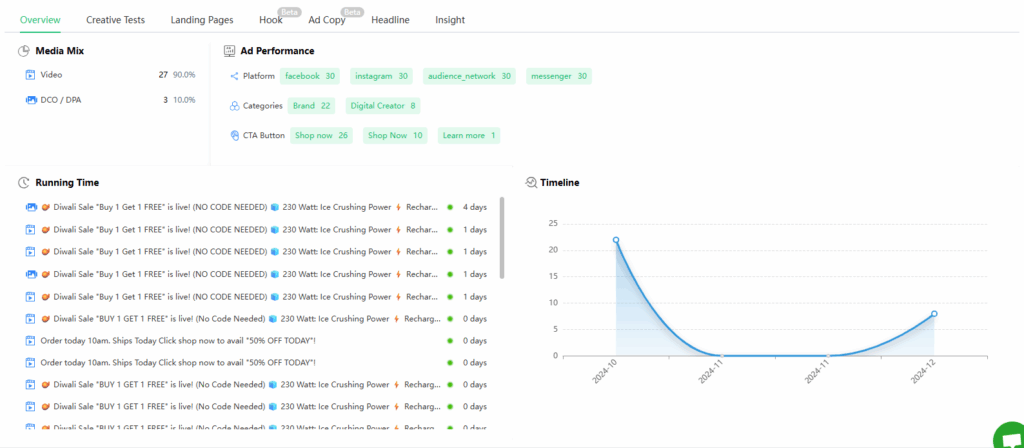
Task: Click the Platform share icon
Action: [x=234, y=76]
